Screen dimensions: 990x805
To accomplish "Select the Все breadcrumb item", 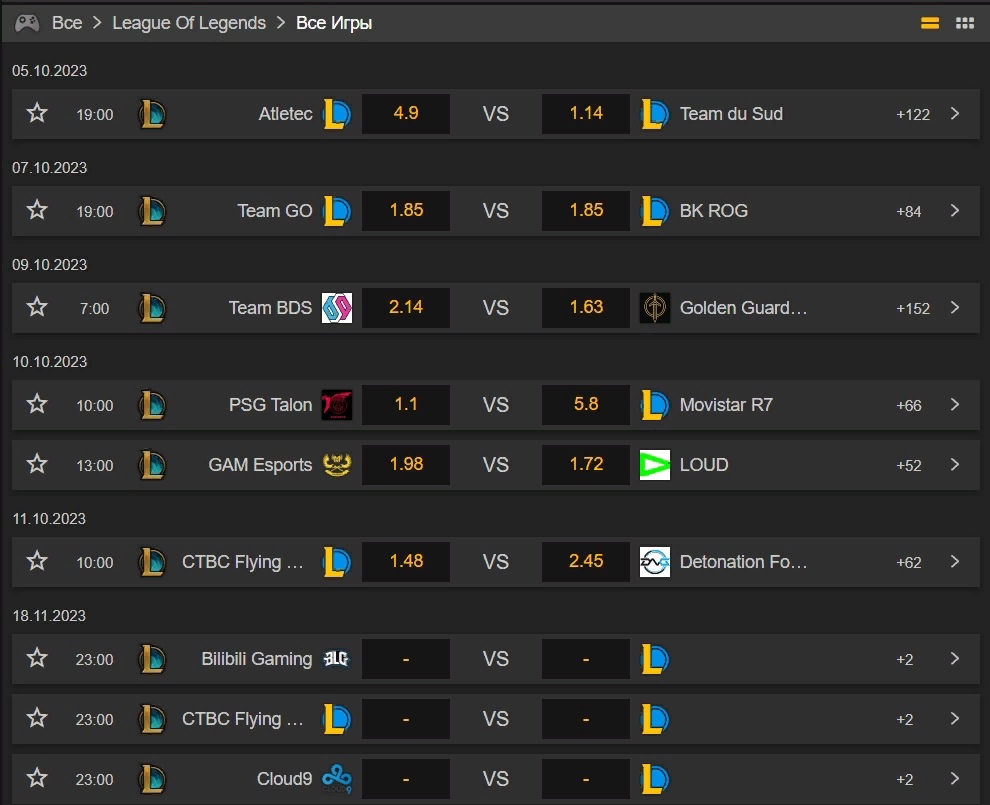I will 67,22.
